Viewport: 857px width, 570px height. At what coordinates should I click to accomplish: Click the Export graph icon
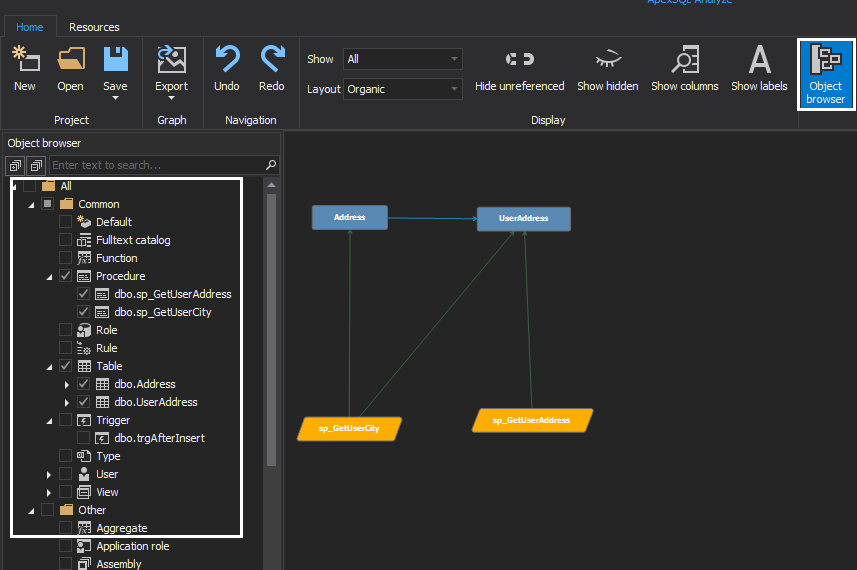[x=172, y=61]
